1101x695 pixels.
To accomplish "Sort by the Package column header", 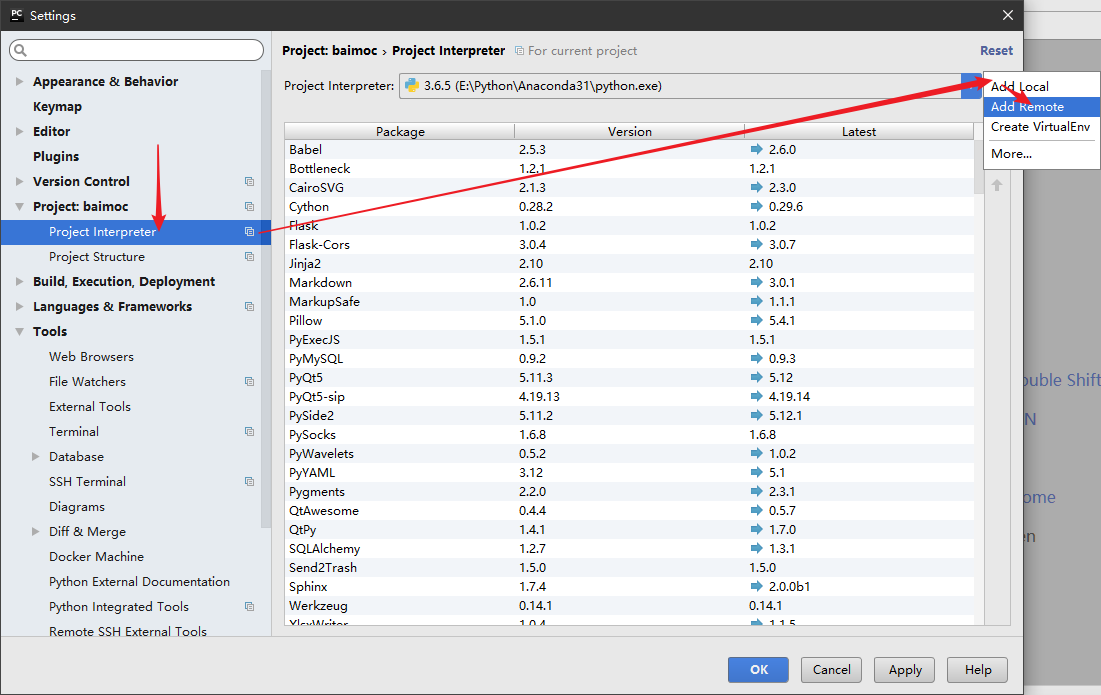I will (x=400, y=131).
